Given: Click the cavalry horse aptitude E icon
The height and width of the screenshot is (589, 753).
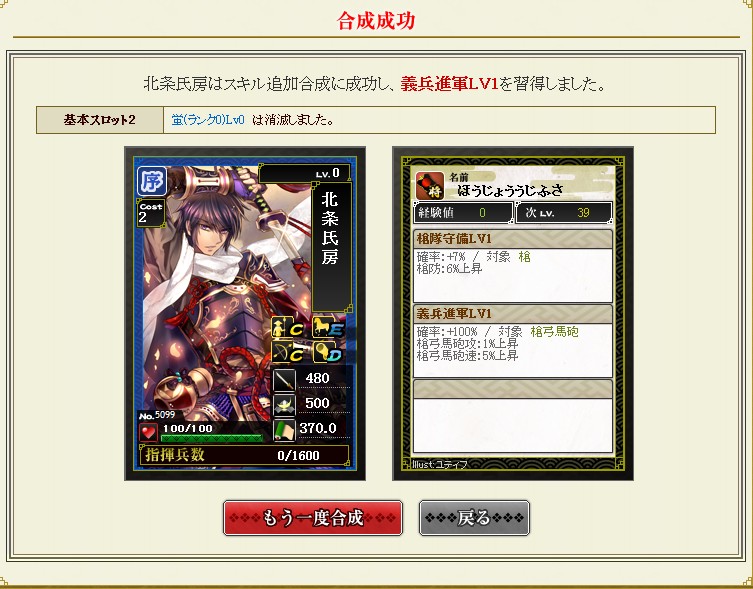Looking at the screenshot, I should pyautogui.click(x=329, y=328).
